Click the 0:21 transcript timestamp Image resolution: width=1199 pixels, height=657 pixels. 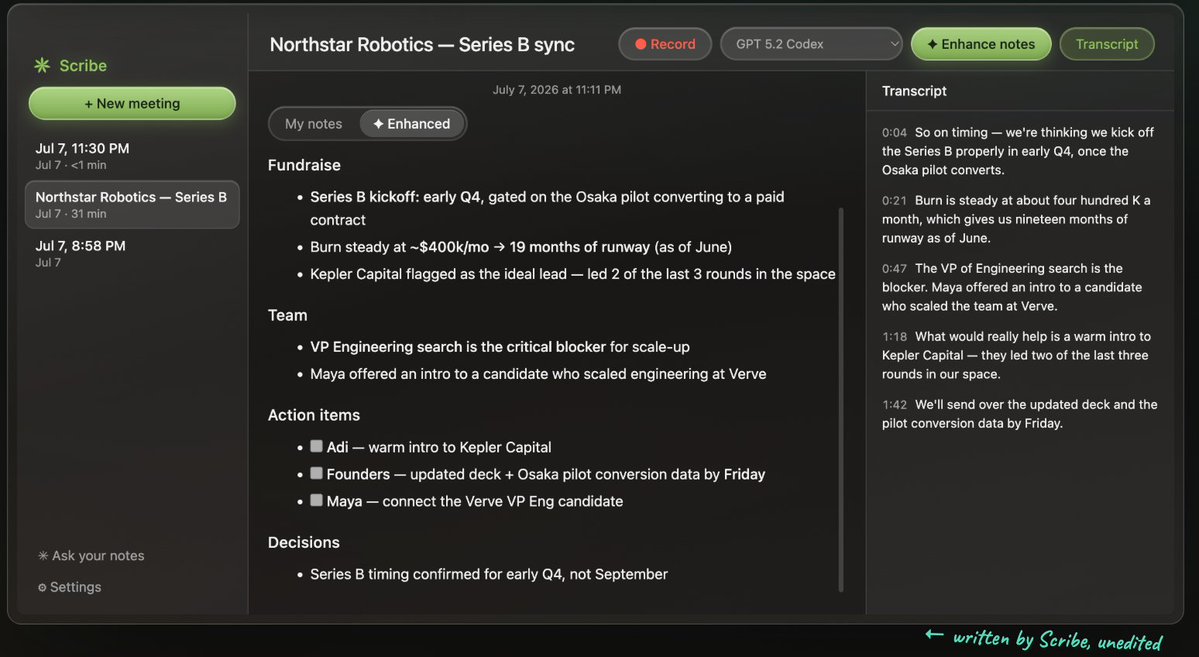[x=894, y=200]
